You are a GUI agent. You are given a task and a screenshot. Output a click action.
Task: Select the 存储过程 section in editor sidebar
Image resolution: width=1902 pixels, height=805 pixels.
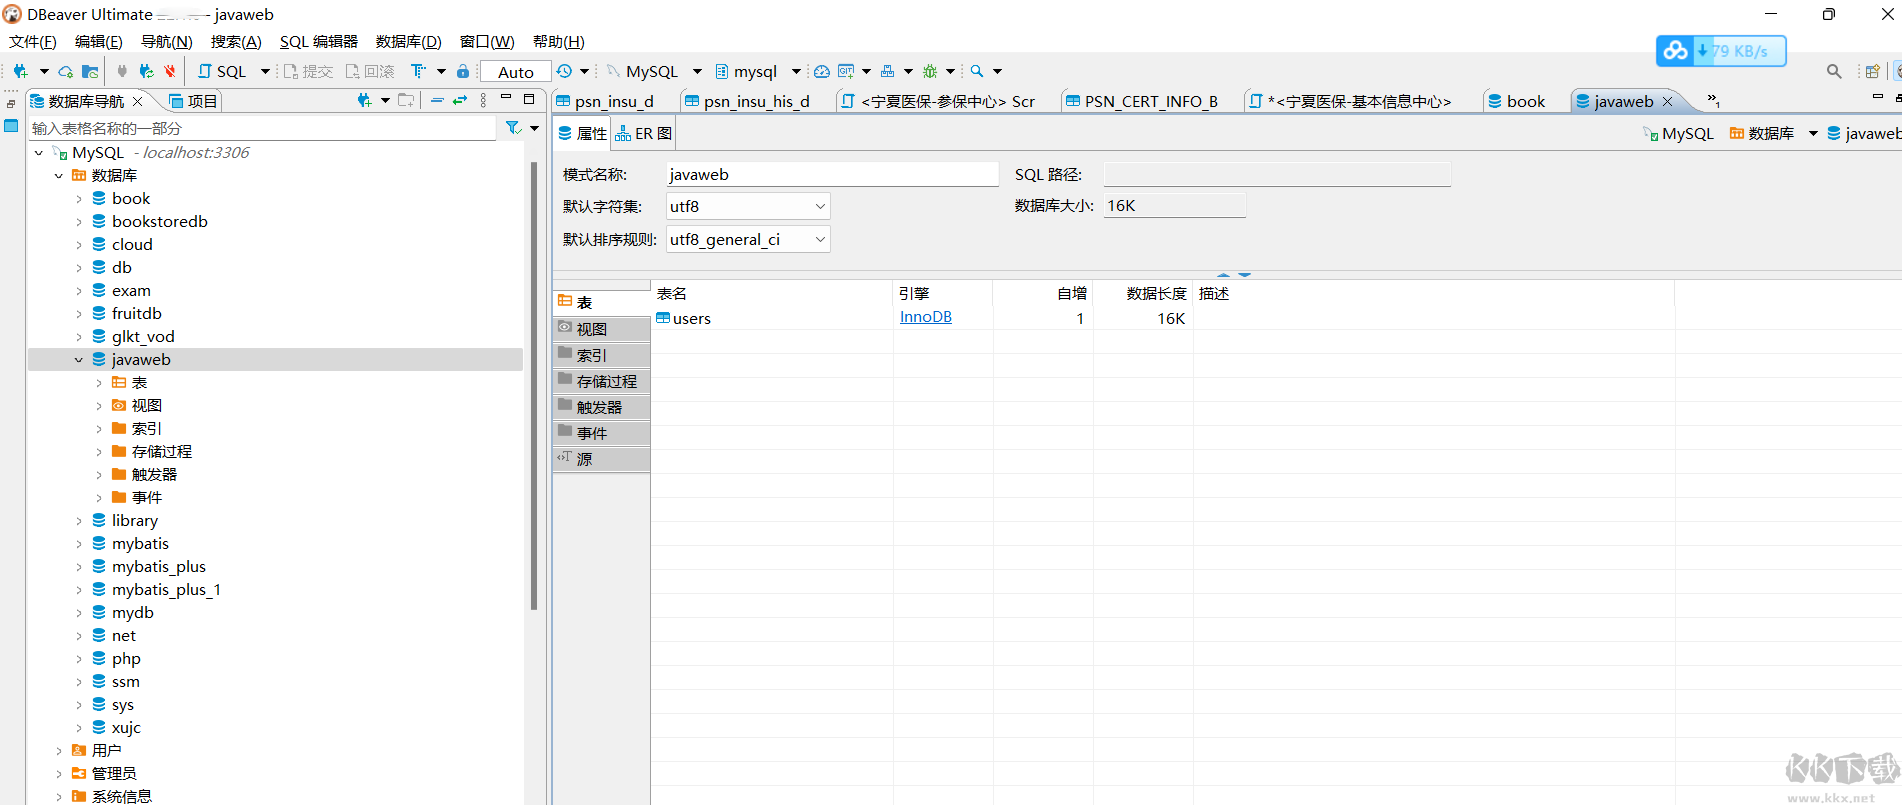coord(602,381)
